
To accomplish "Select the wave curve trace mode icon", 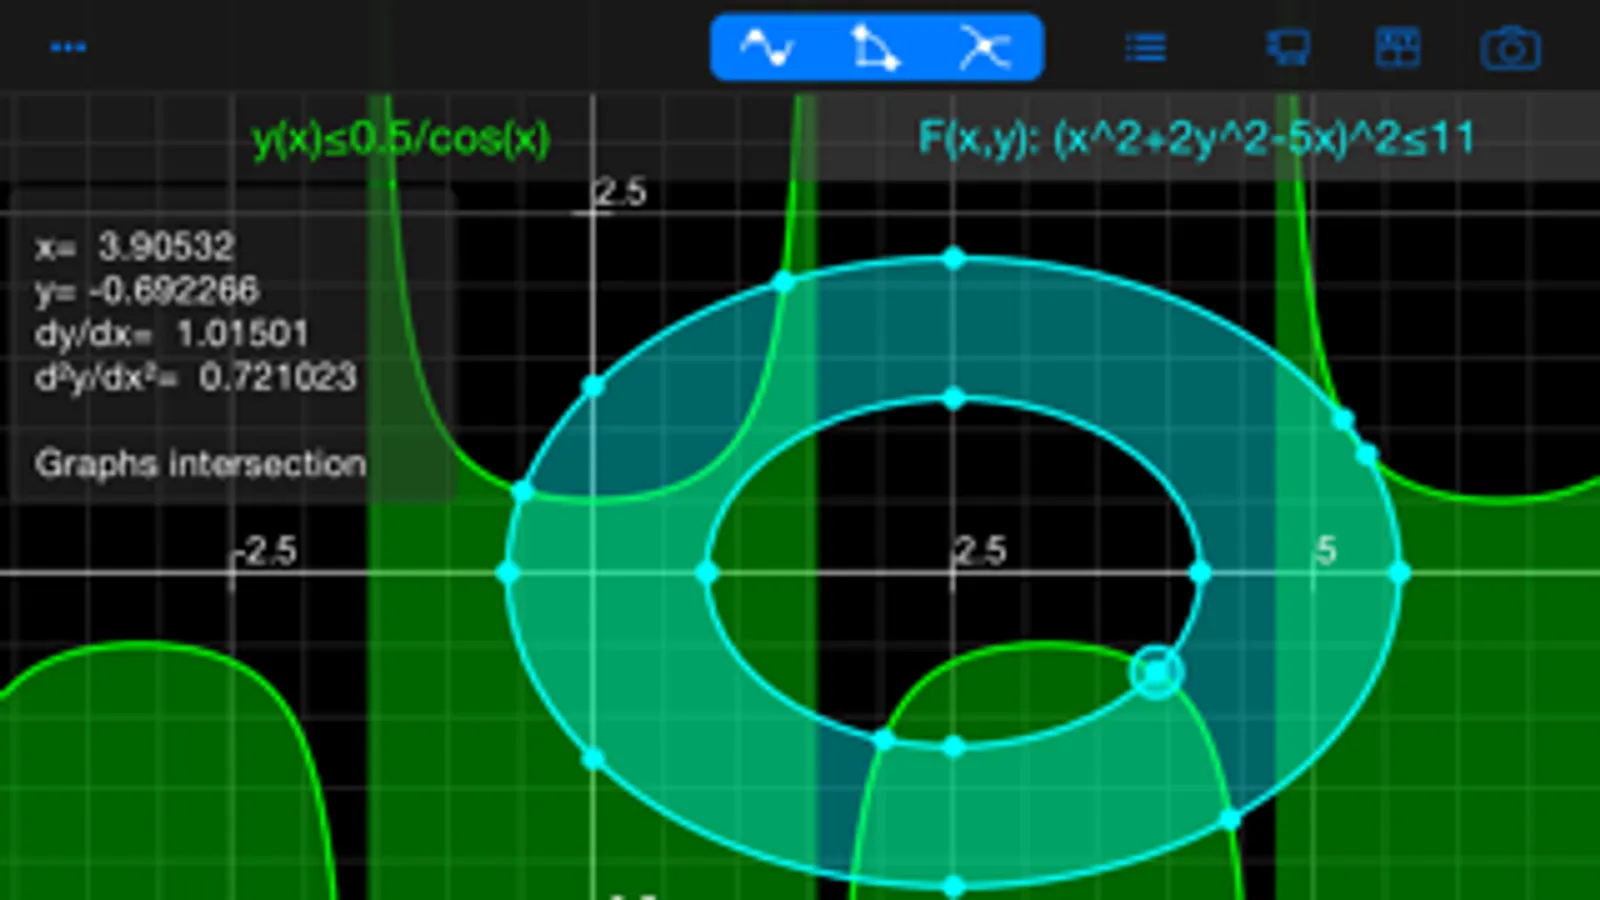I will coord(767,47).
